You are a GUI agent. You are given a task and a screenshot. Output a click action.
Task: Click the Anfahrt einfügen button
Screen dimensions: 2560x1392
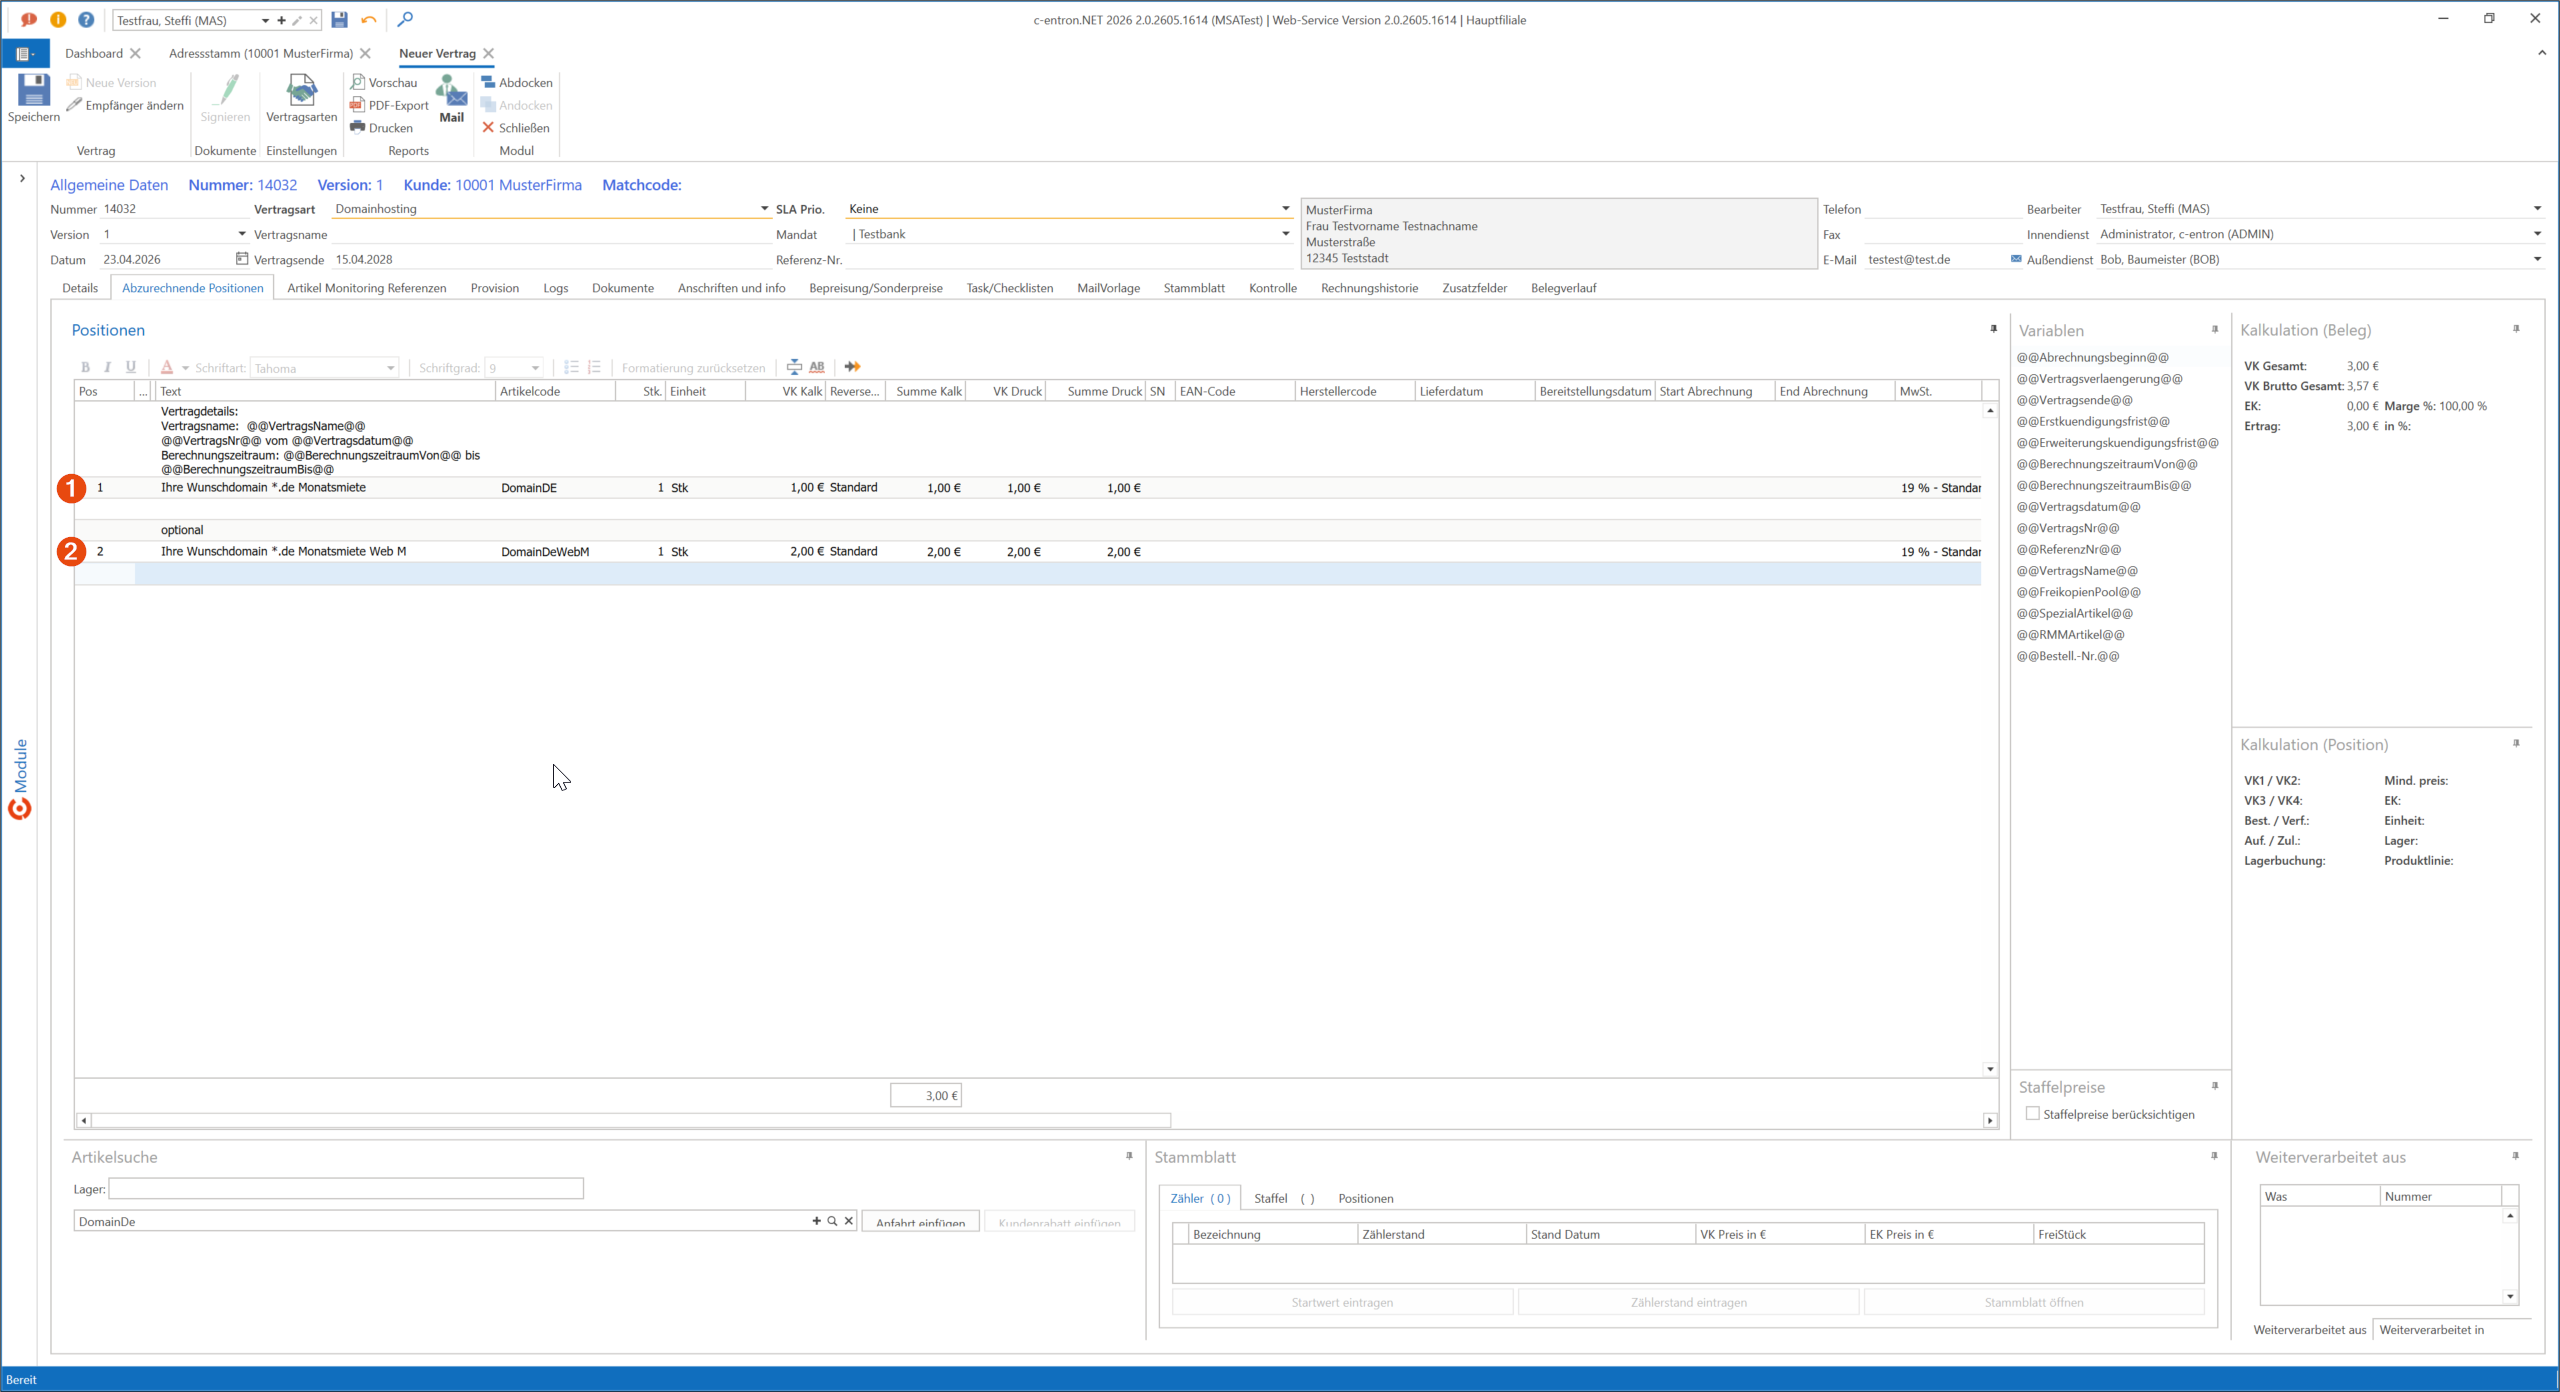920,1222
